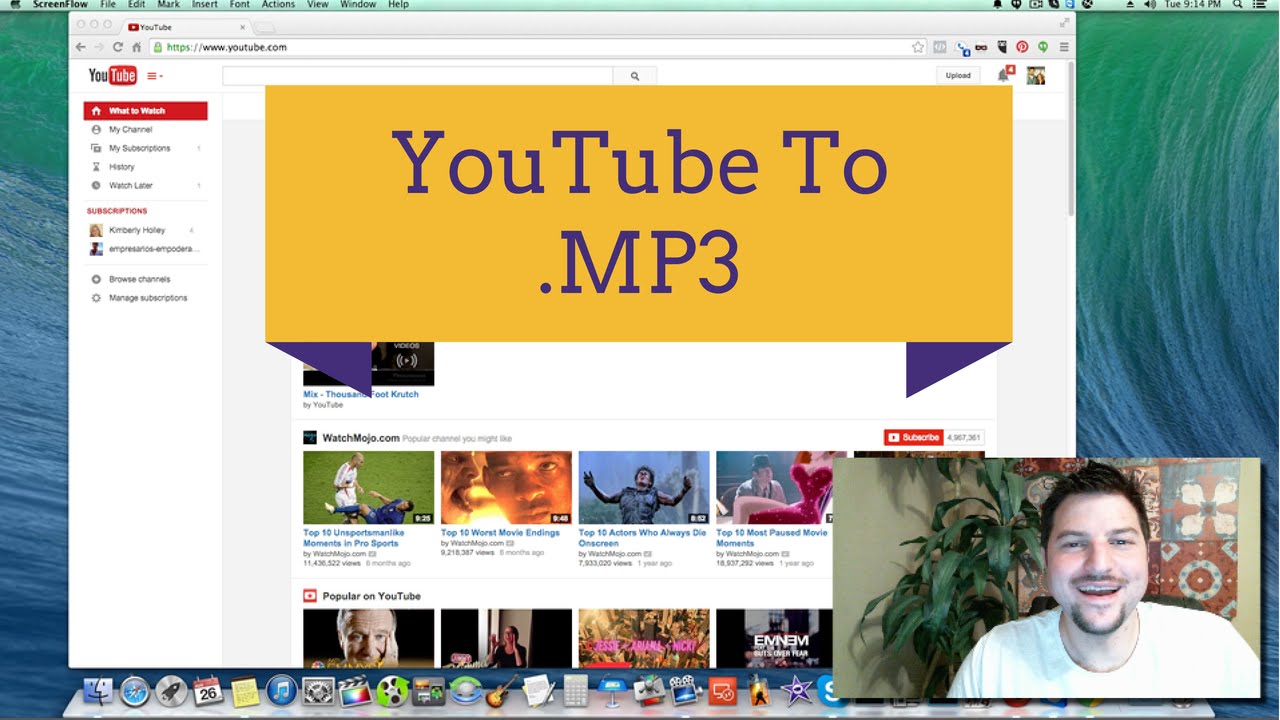Open History in sidebar
Viewport: 1280px width, 720px height.
point(121,167)
